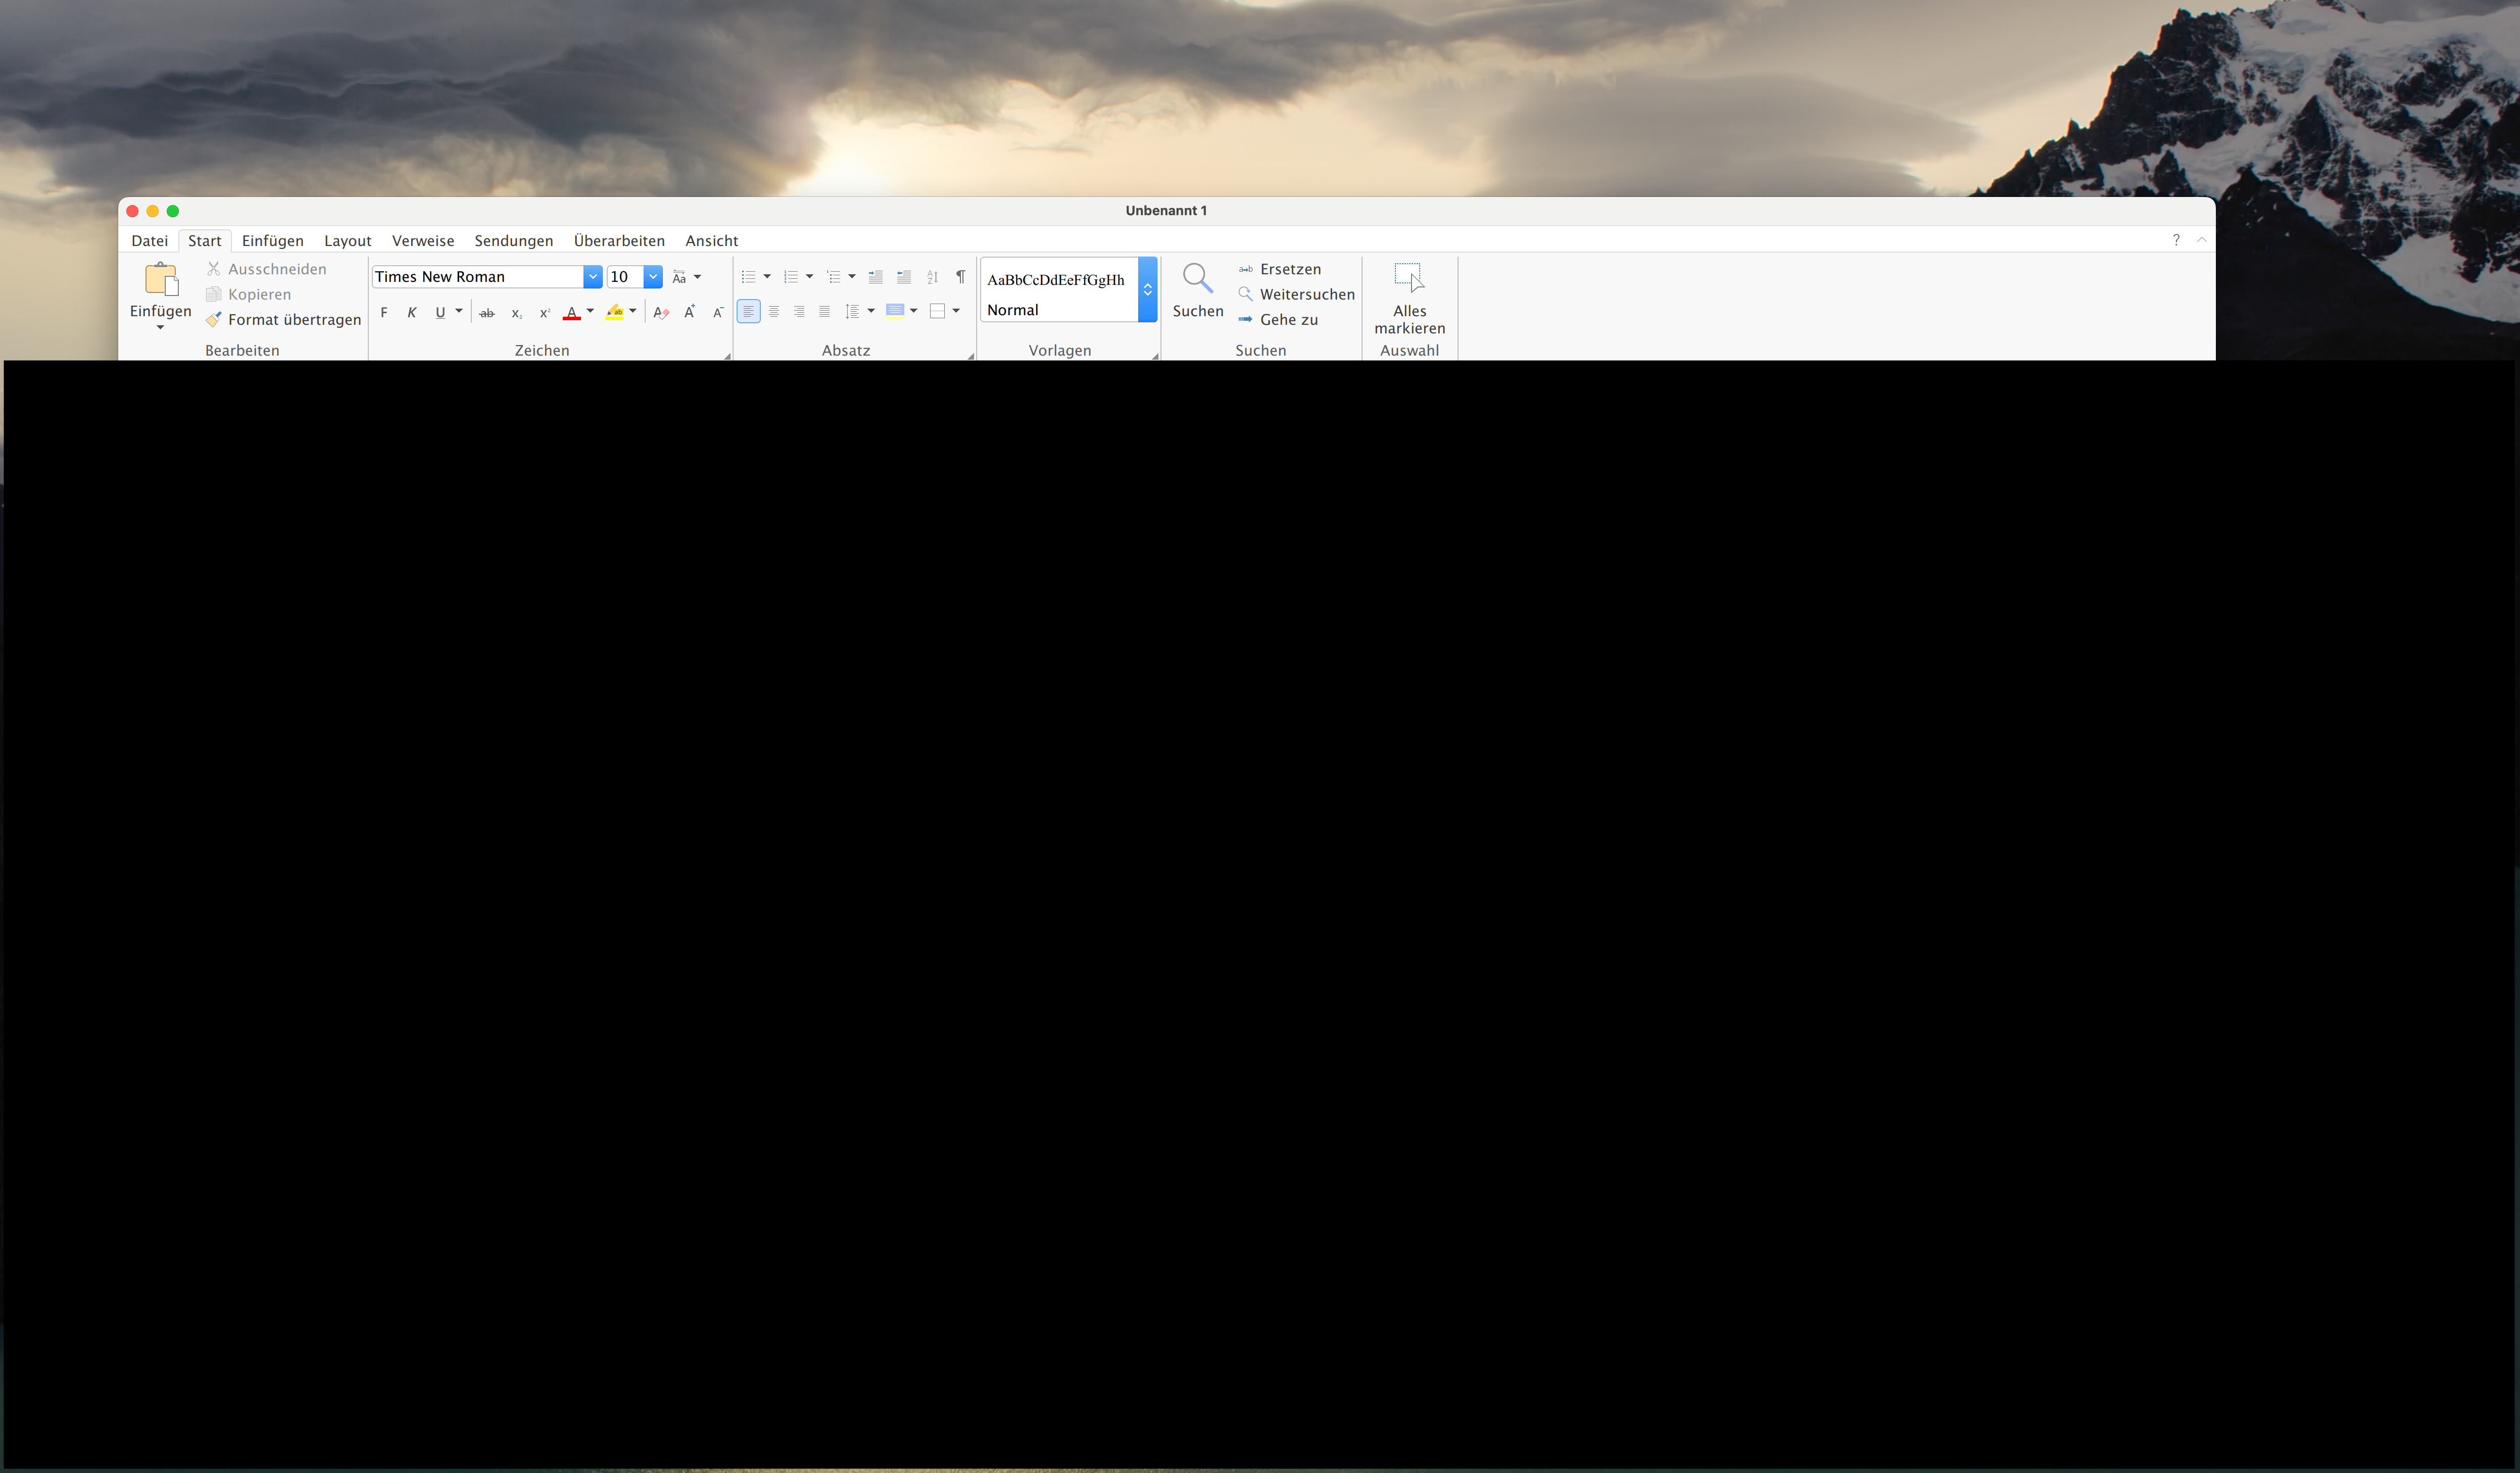Open font color dropdown arrow
This screenshot has width=2520, height=1473.
(x=590, y=311)
